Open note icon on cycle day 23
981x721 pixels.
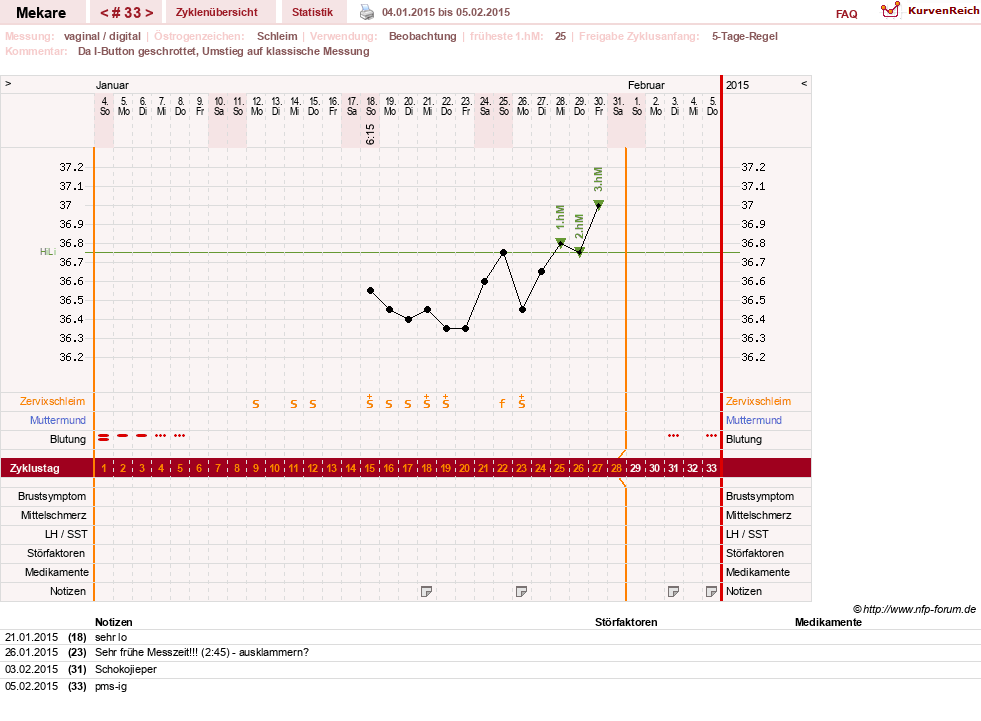click(x=521, y=591)
